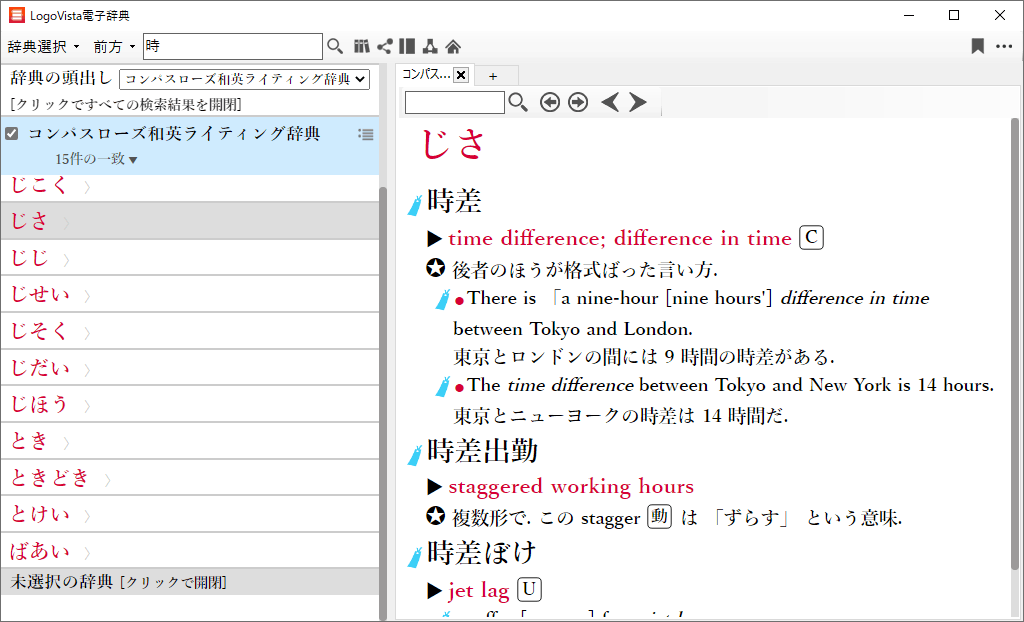The image size is (1024, 622).
Task: Show previous entry with left chevron
Action: 610,103
